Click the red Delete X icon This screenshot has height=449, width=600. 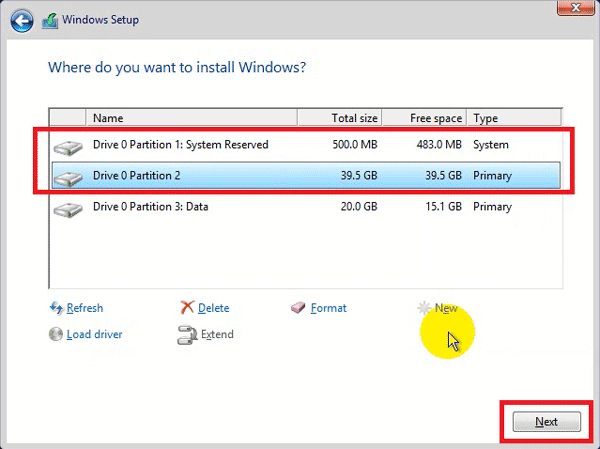point(187,308)
